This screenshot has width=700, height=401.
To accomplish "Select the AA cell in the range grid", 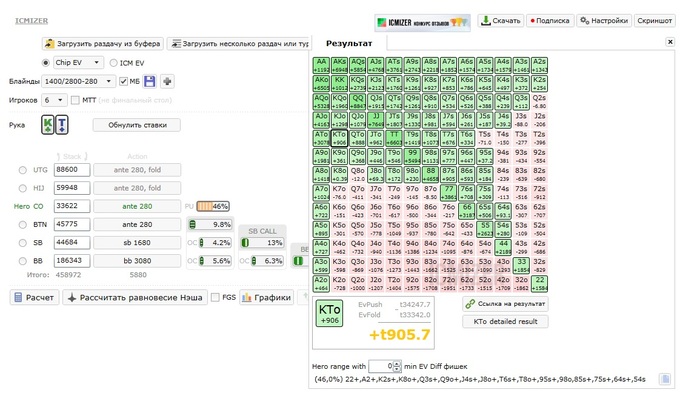I will 321,65.
